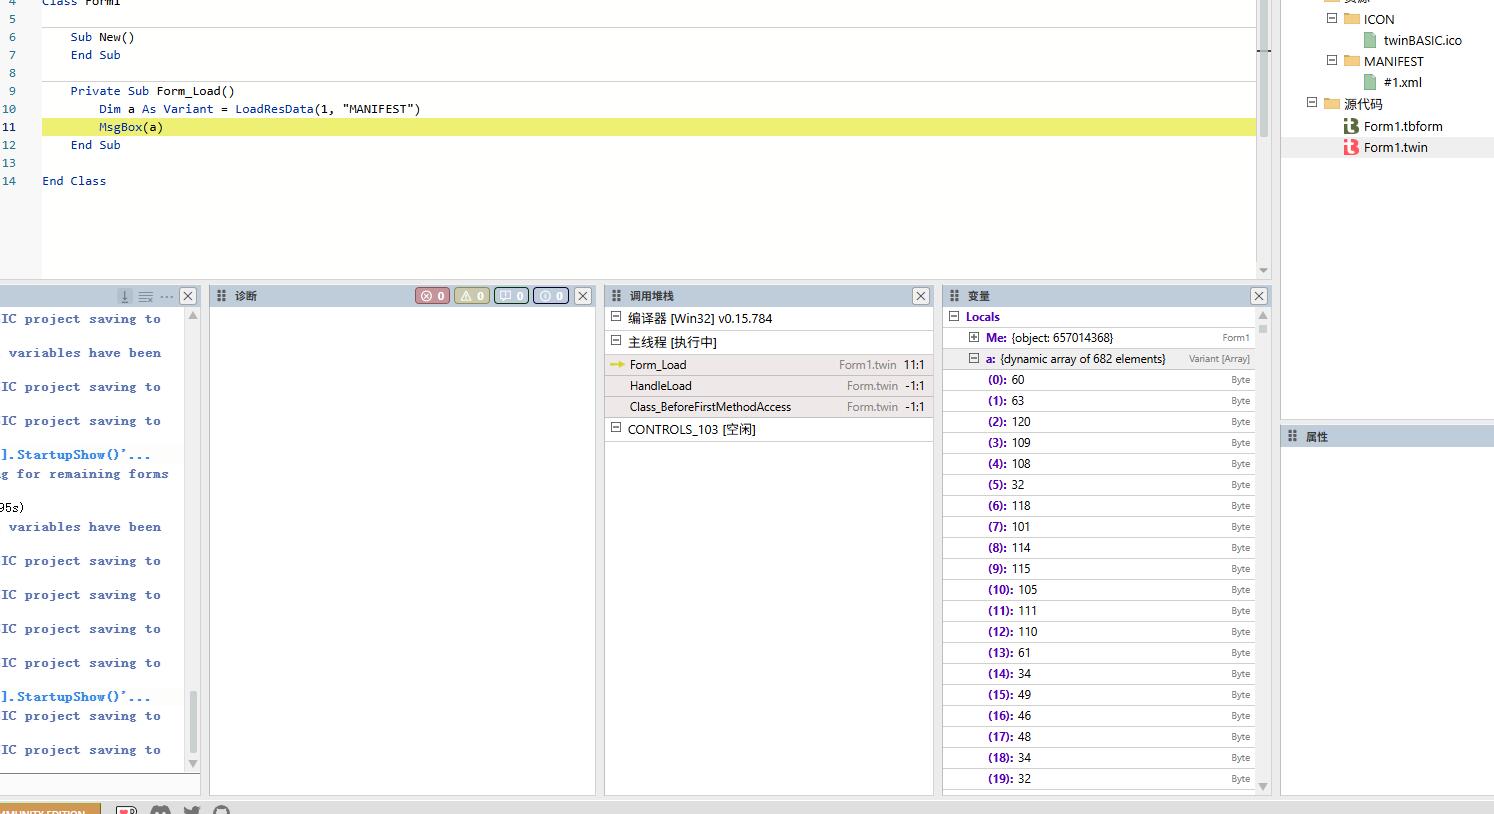
Task: Select Form1.twin in the project tree
Action: tap(1395, 147)
